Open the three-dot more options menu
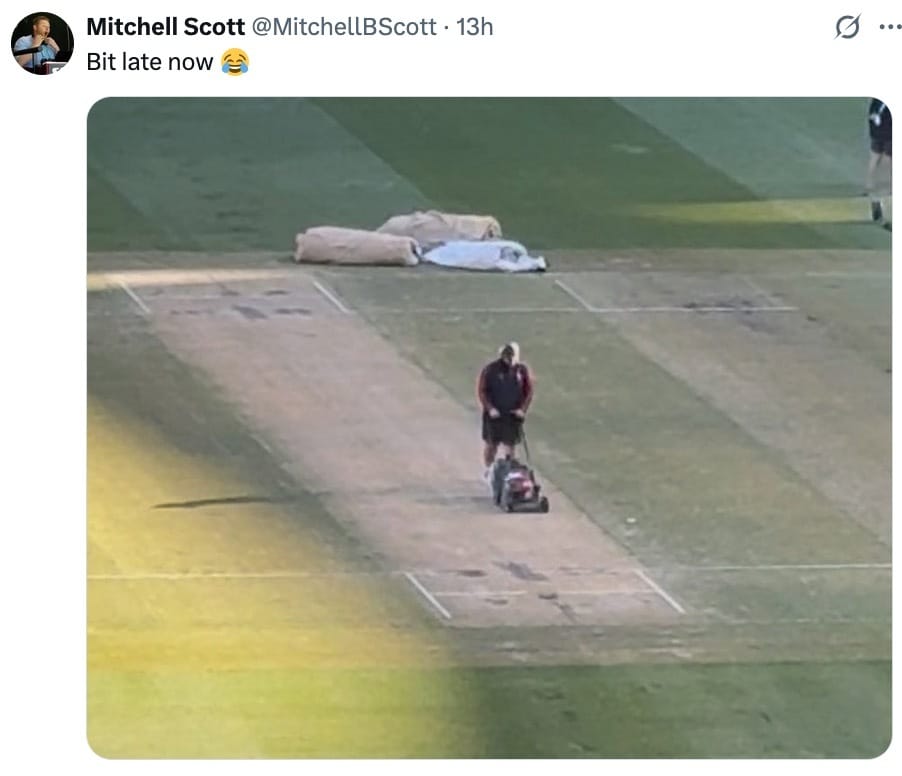 tap(890, 27)
